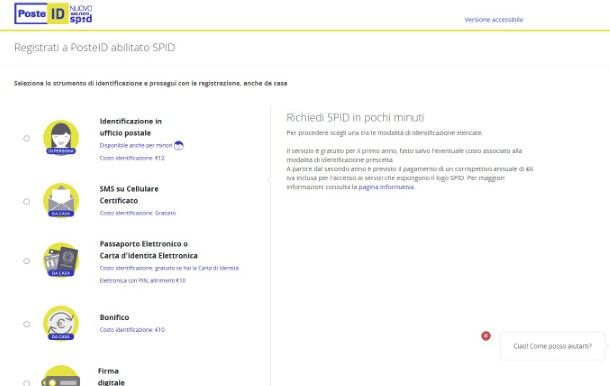
Task: Click the passport and ID card icon
Action: coord(61,260)
